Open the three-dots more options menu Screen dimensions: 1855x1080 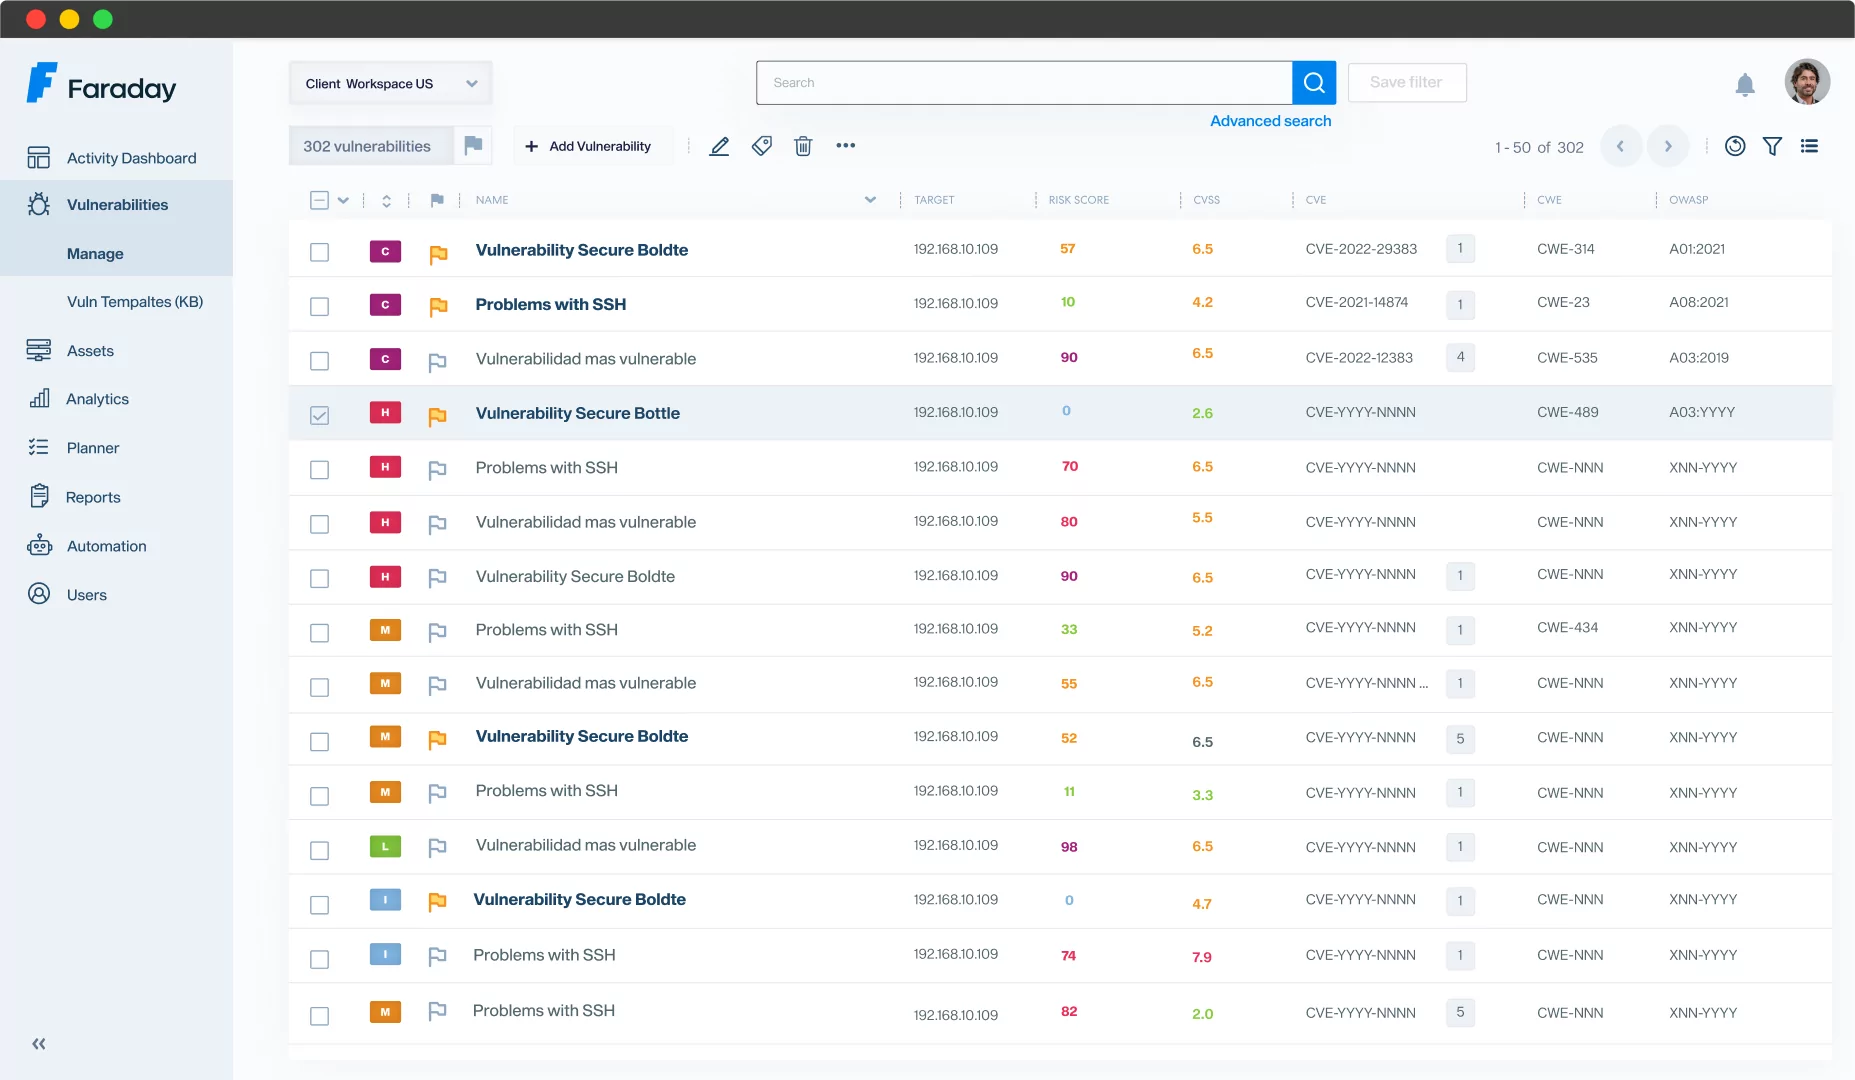point(846,146)
